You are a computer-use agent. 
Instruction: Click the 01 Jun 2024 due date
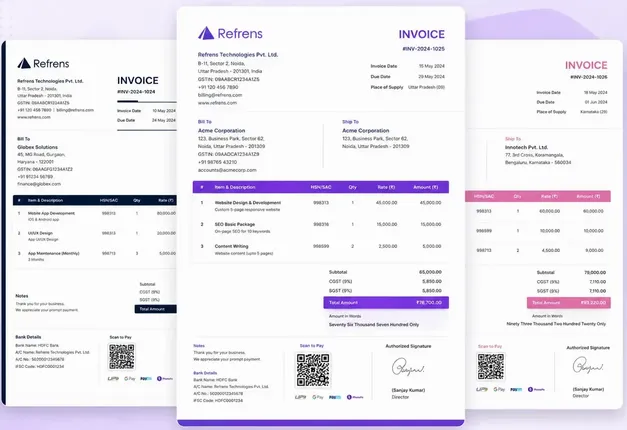pos(596,102)
